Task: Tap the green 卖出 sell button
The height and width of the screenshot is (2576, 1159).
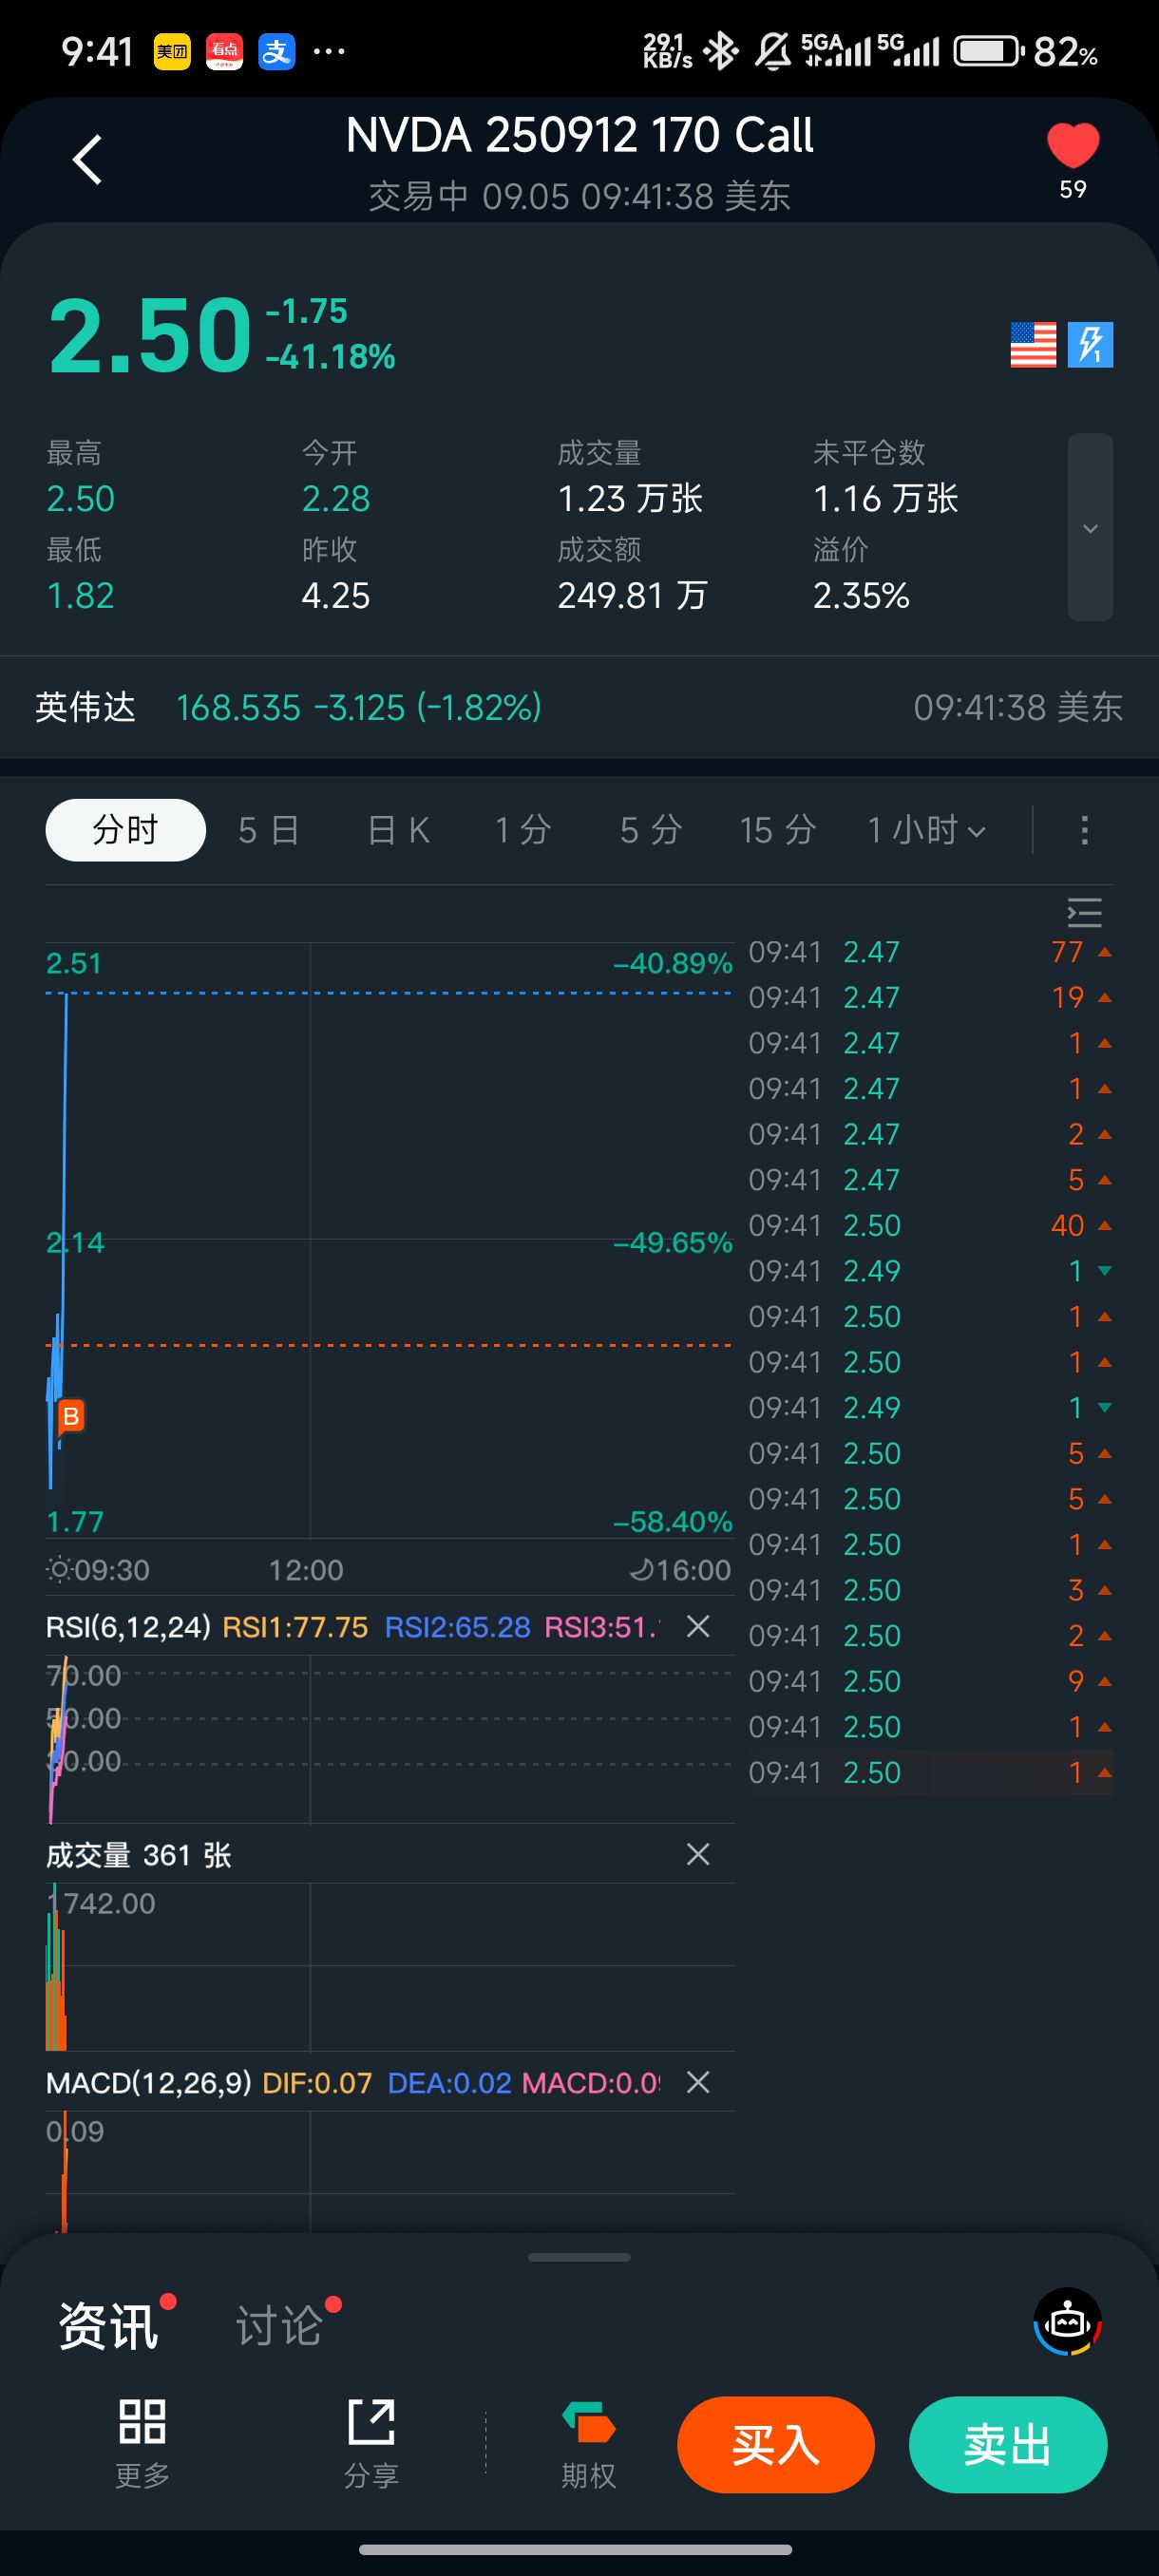Action: 1008,2445
